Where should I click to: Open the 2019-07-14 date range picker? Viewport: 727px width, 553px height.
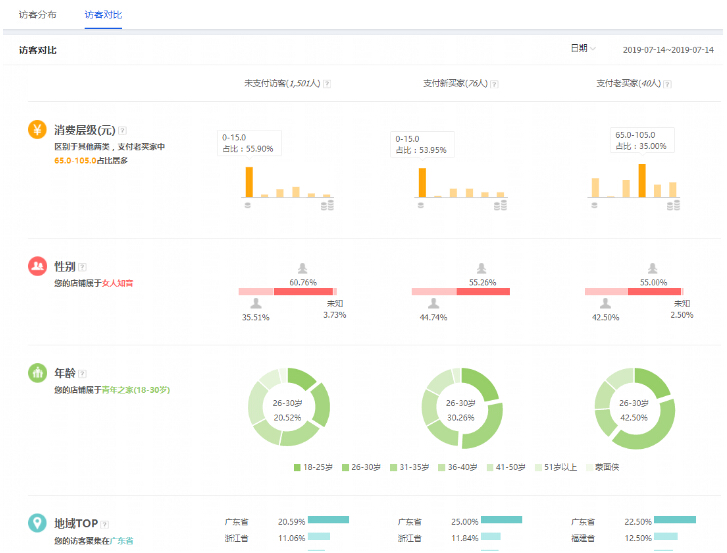(667, 49)
